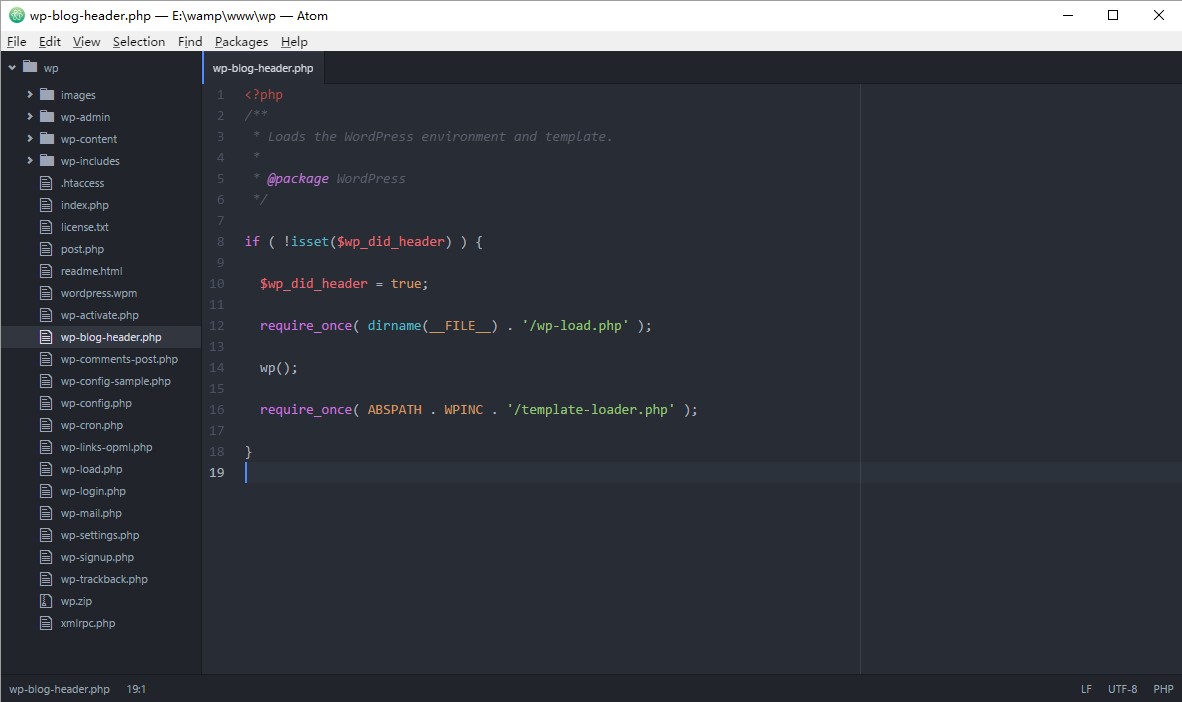Click the 19:1 cursor position indicator
The width and height of the screenshot is (1182, 702).
click(x=136, y=689)
